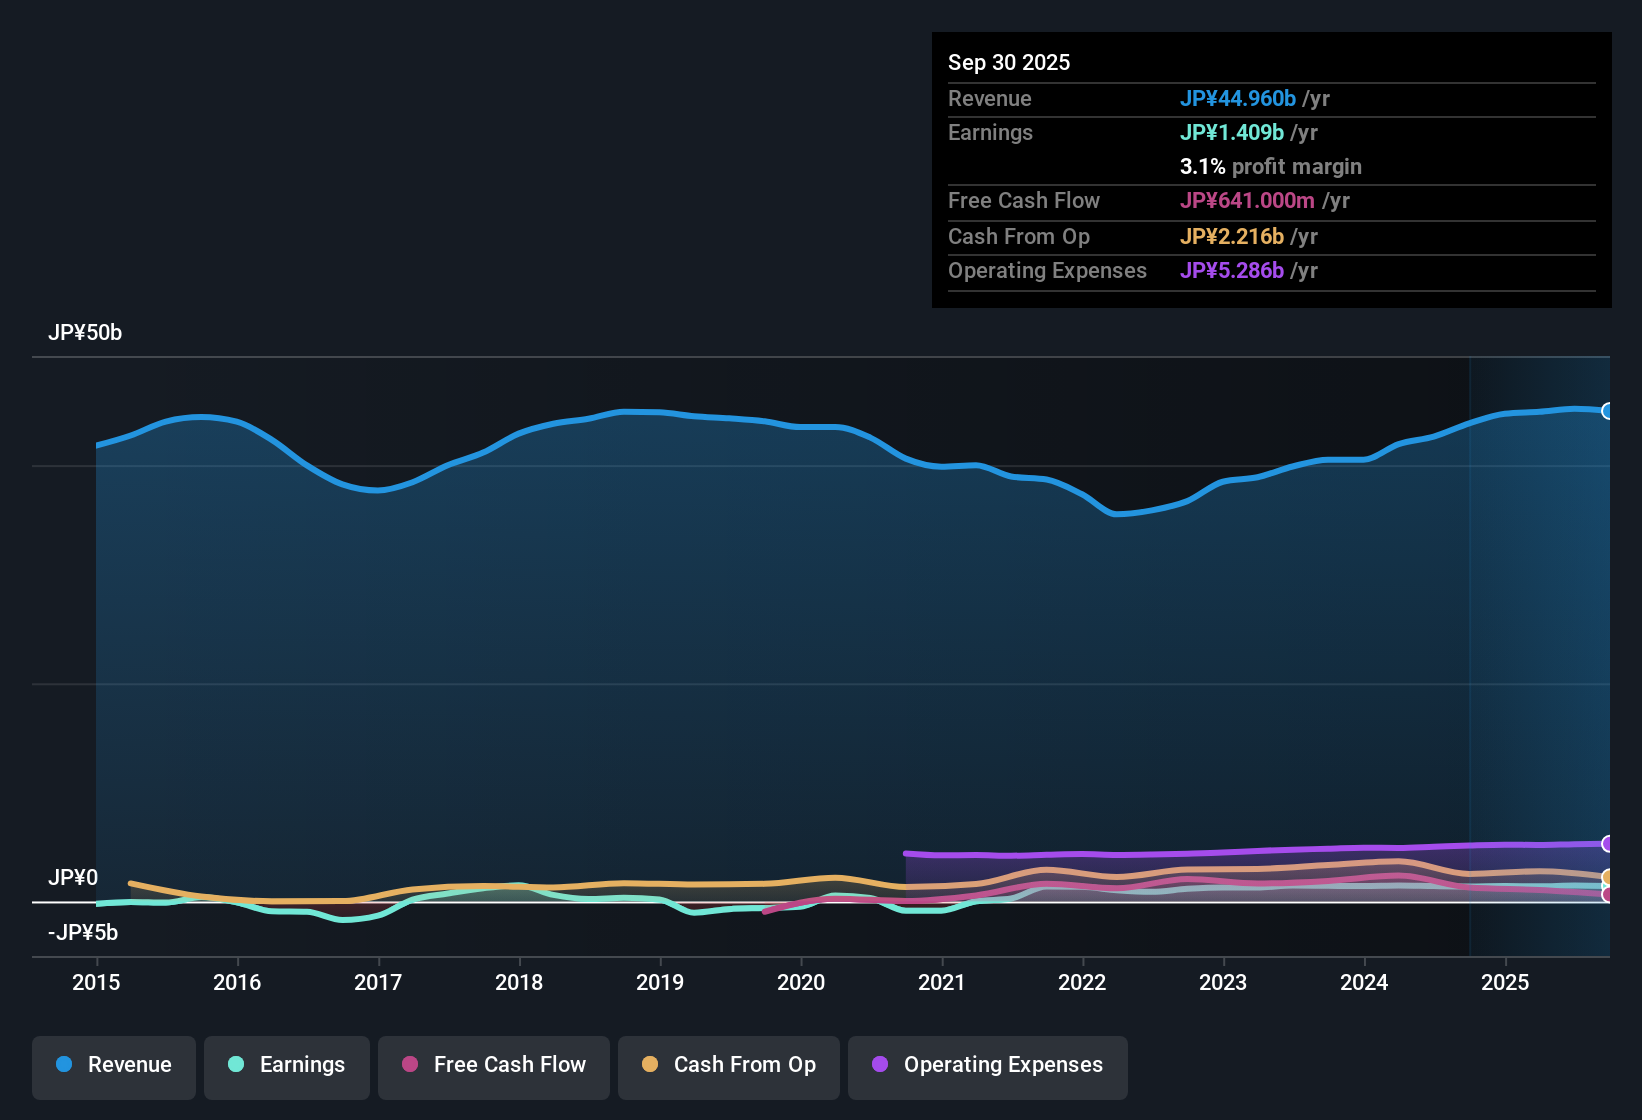Click the 2020 year label on the axis

pyautogui.click(x=801, y=983)
